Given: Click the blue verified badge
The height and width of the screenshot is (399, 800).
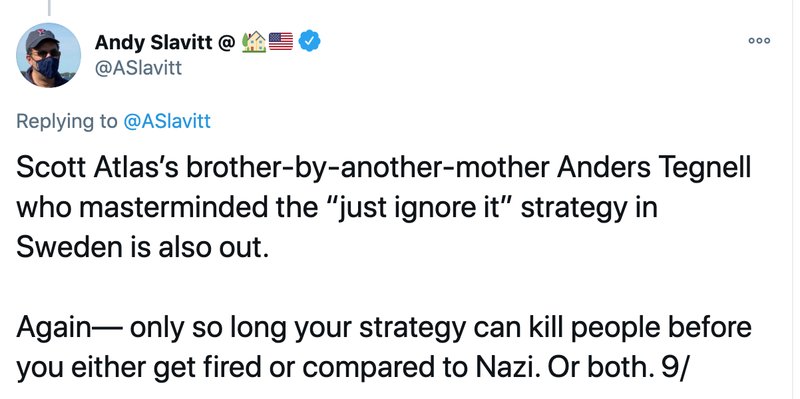Looking at the screenshot, I should click(x=309, y=41).
